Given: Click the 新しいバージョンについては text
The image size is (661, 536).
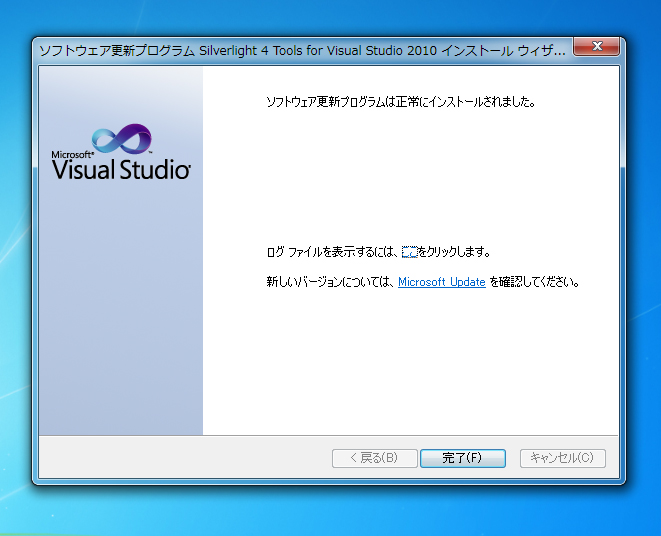Looking at the screenshot, I should 330,282.
